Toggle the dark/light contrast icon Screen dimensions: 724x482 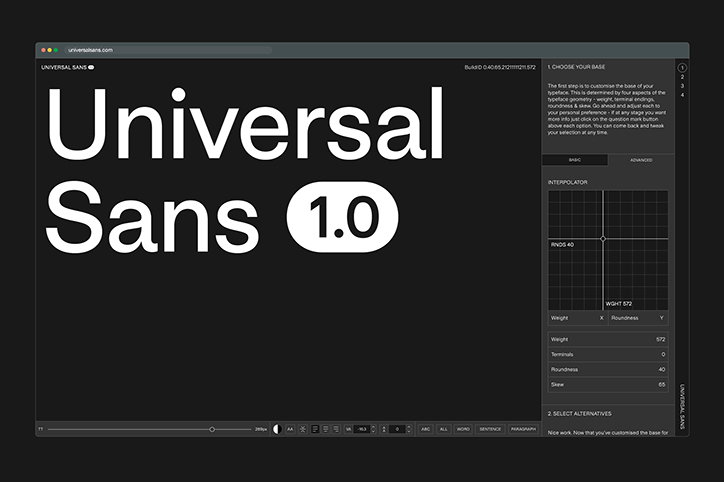(277, 429)
